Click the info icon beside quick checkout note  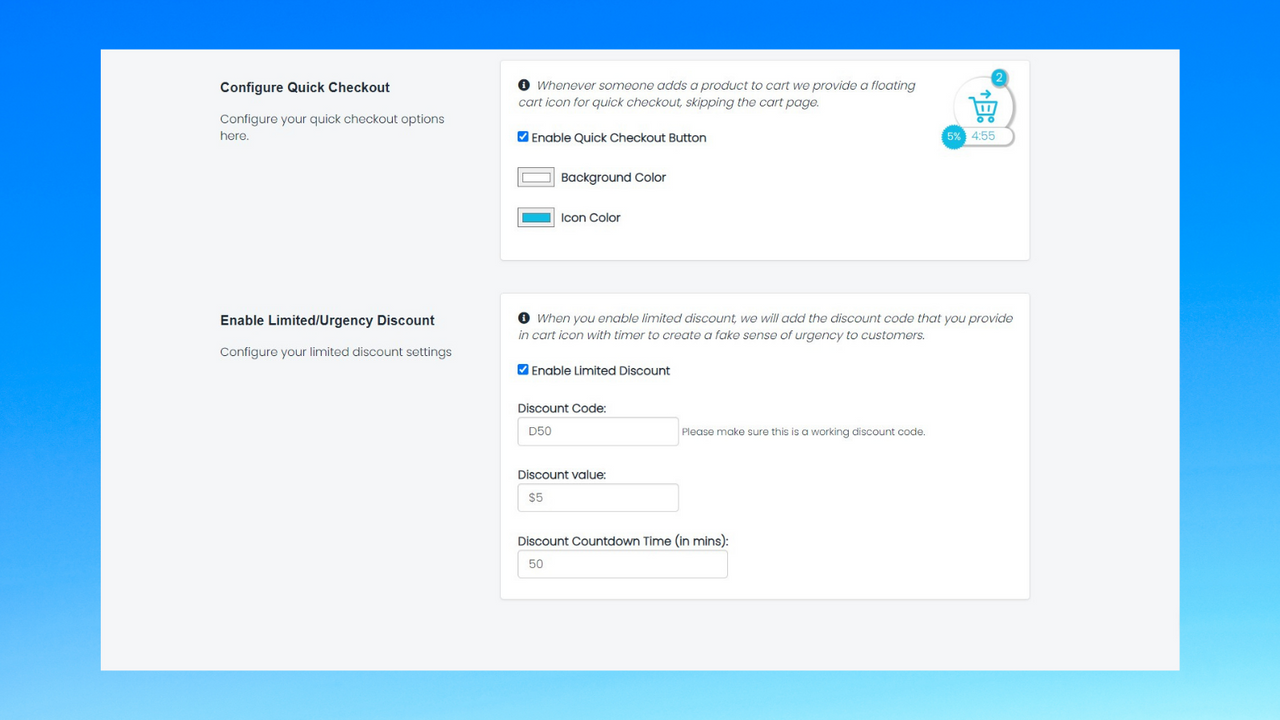click(x=524, y=85)
